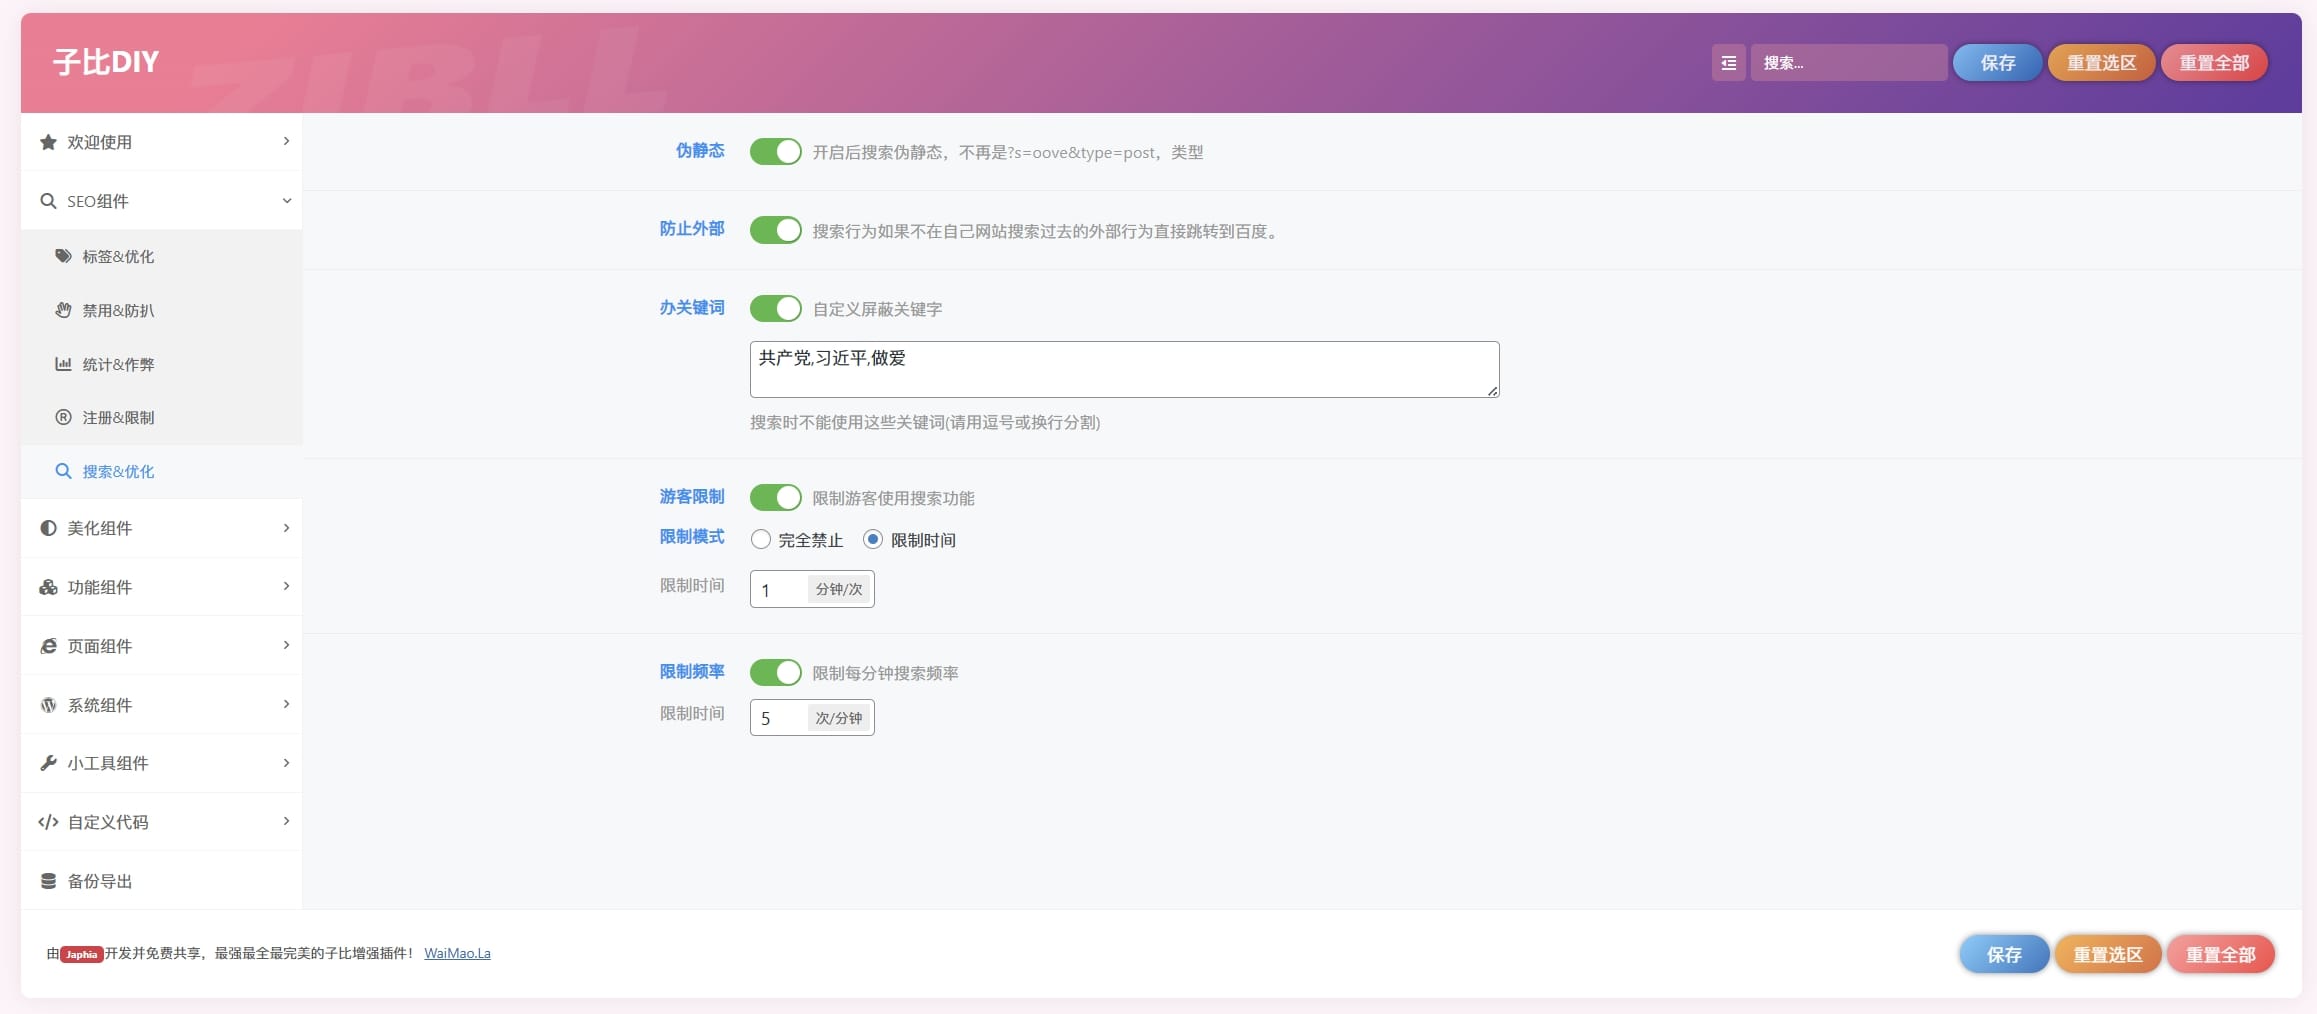The width and height of the screenshot is (2317, 1014).
Task: Click the database icon beside 备份导出
Action: pyautogui.click(x=48, y=881)
